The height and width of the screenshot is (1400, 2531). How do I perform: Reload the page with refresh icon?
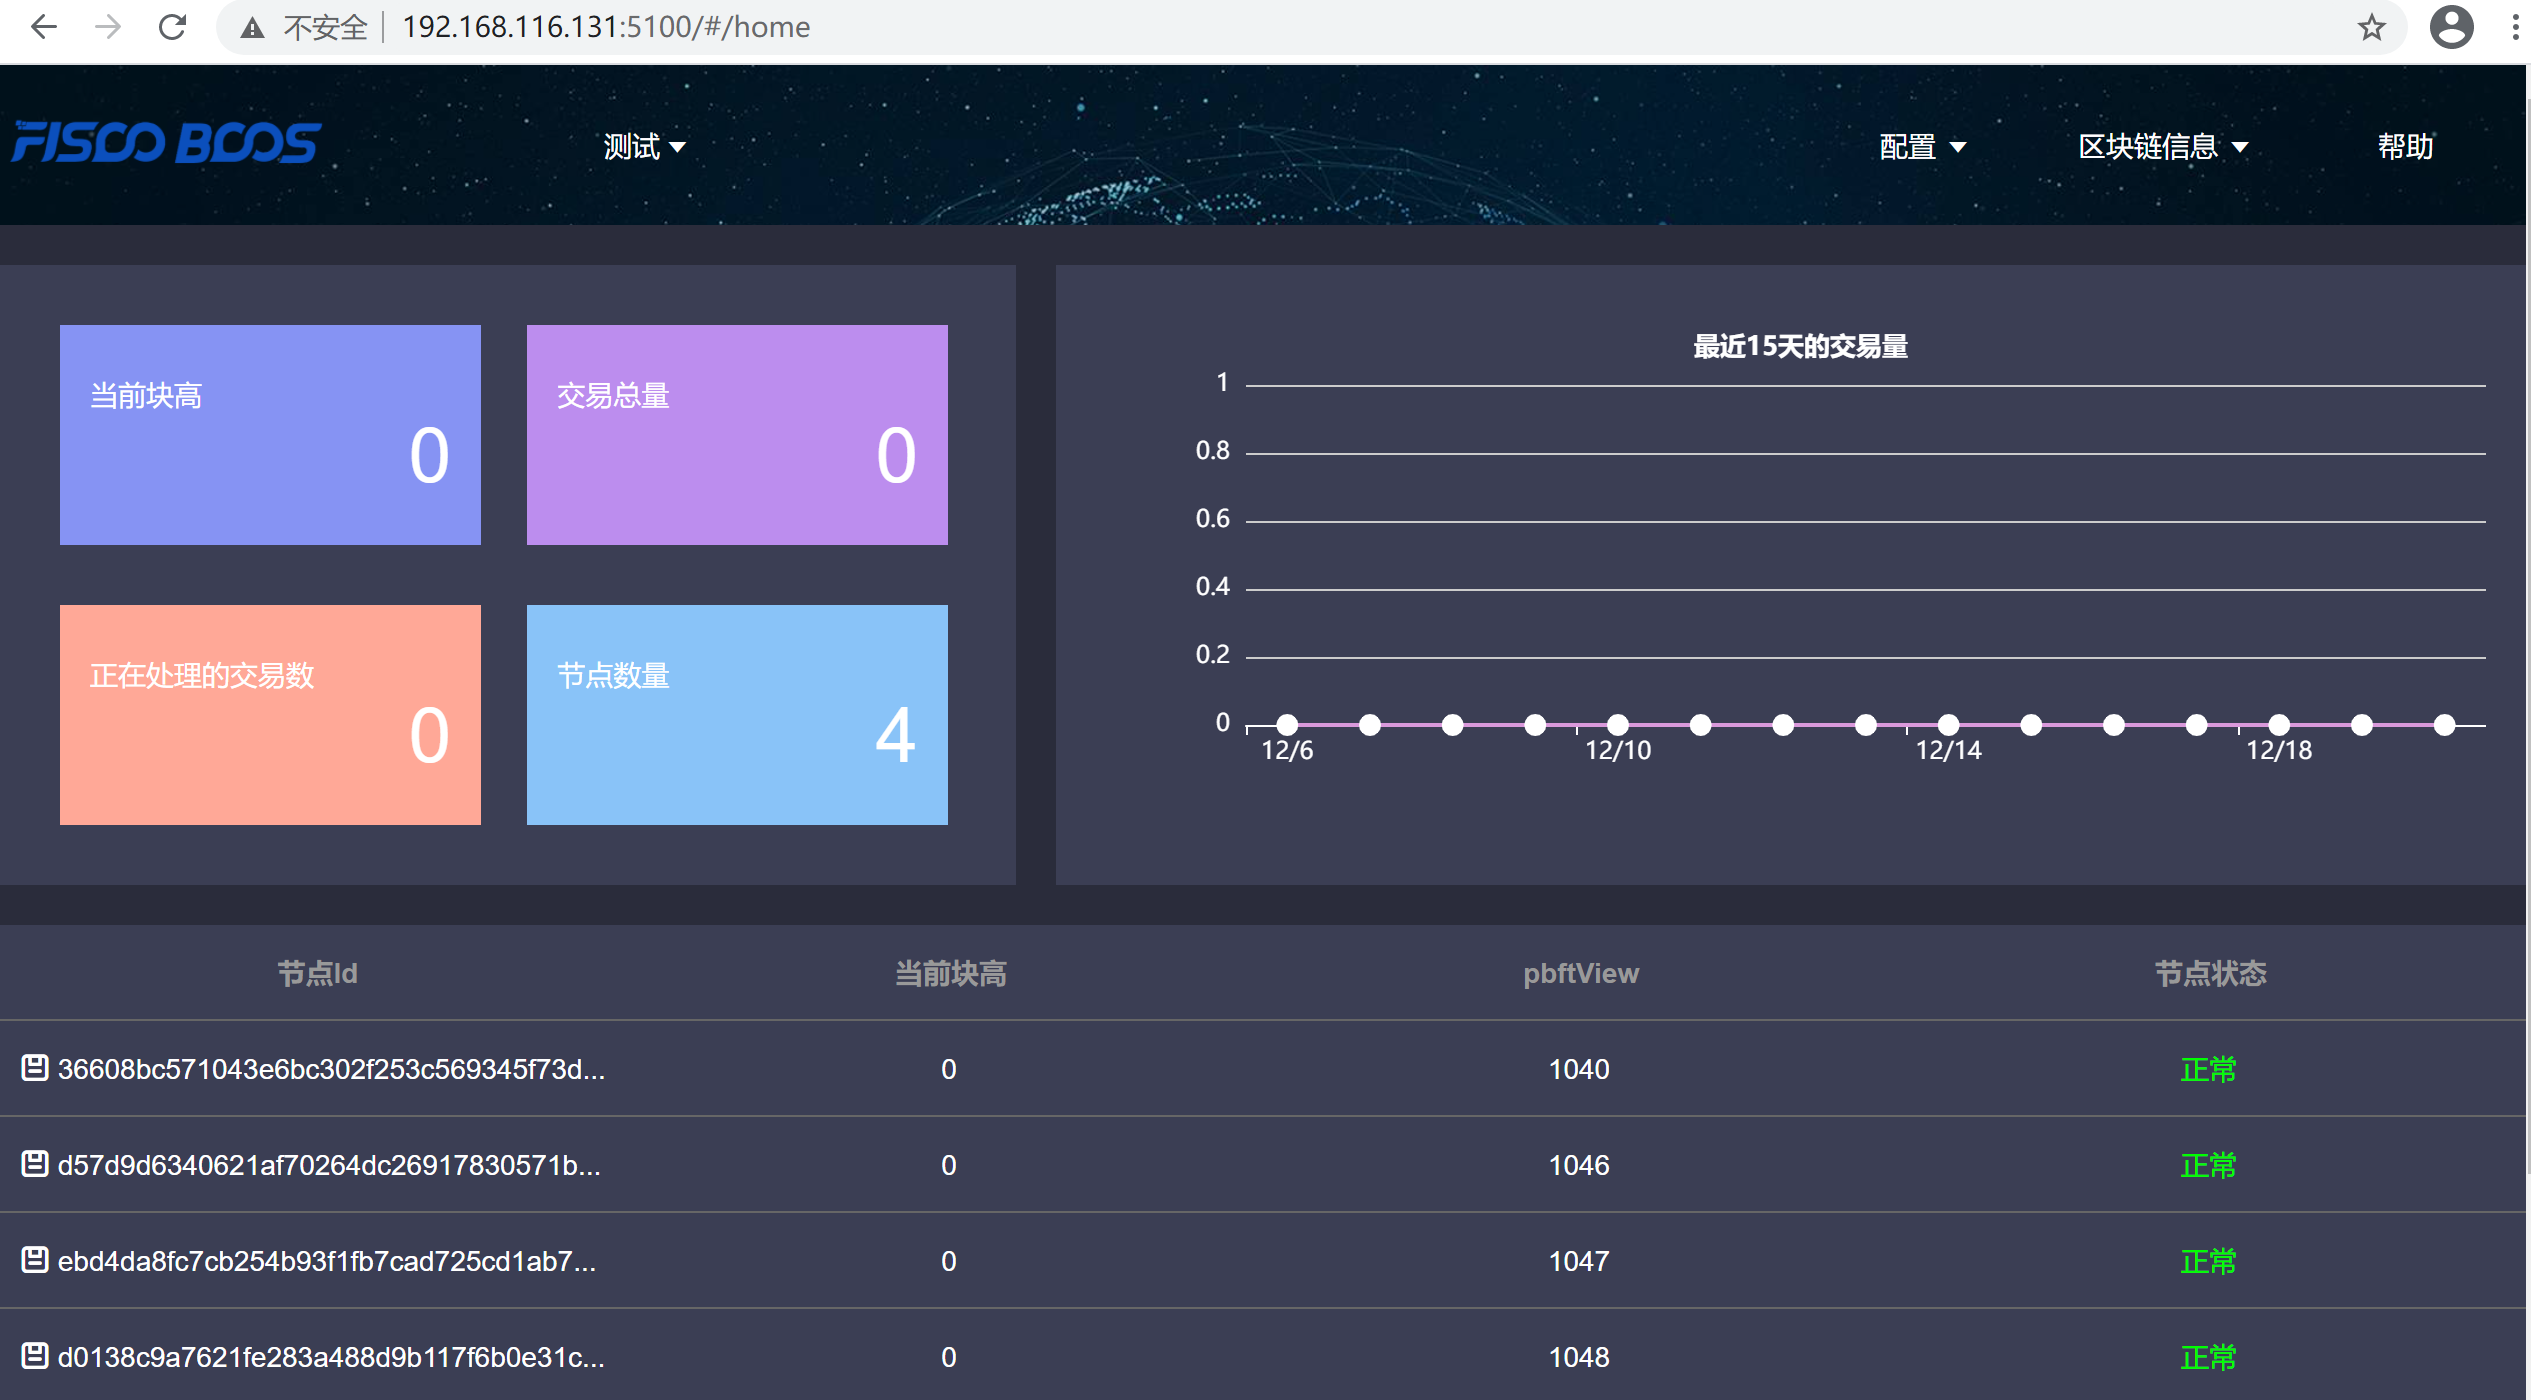click(x=173, y=27)
